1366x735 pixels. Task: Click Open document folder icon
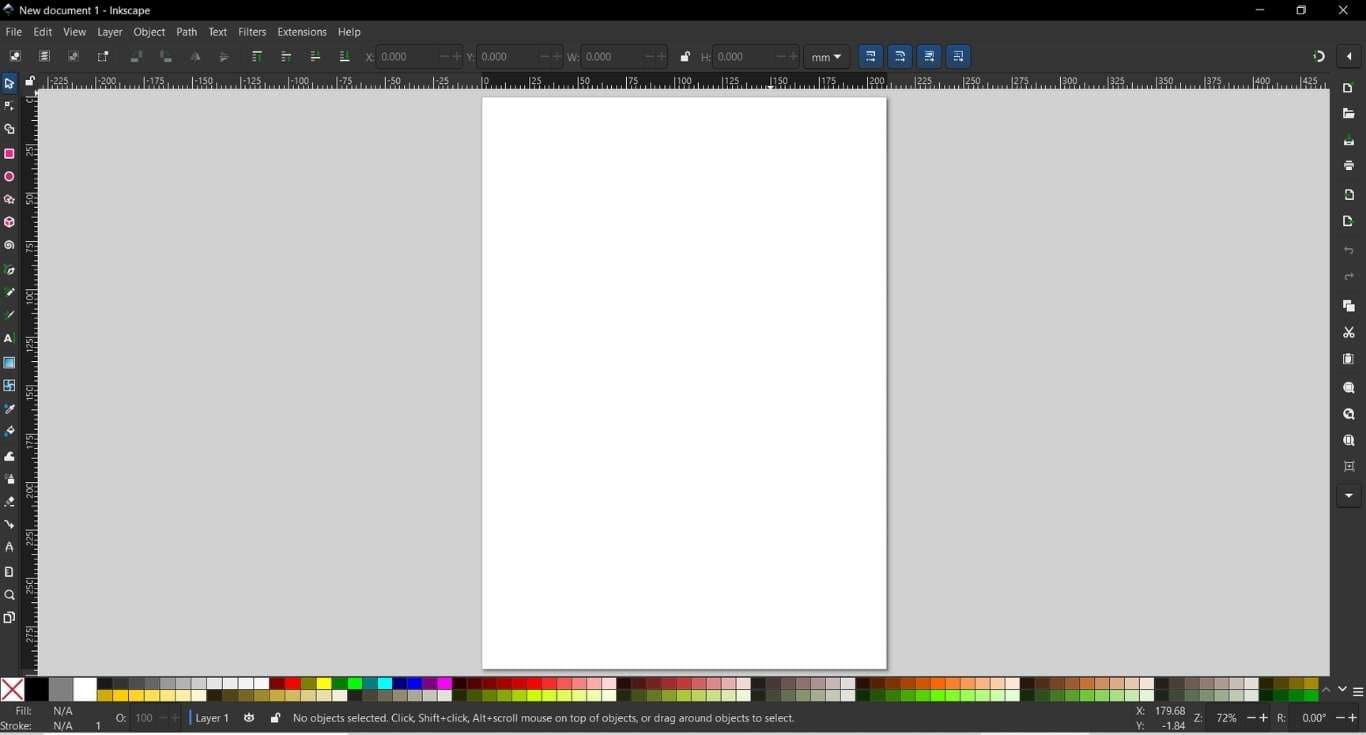(x=1349, y=114)
